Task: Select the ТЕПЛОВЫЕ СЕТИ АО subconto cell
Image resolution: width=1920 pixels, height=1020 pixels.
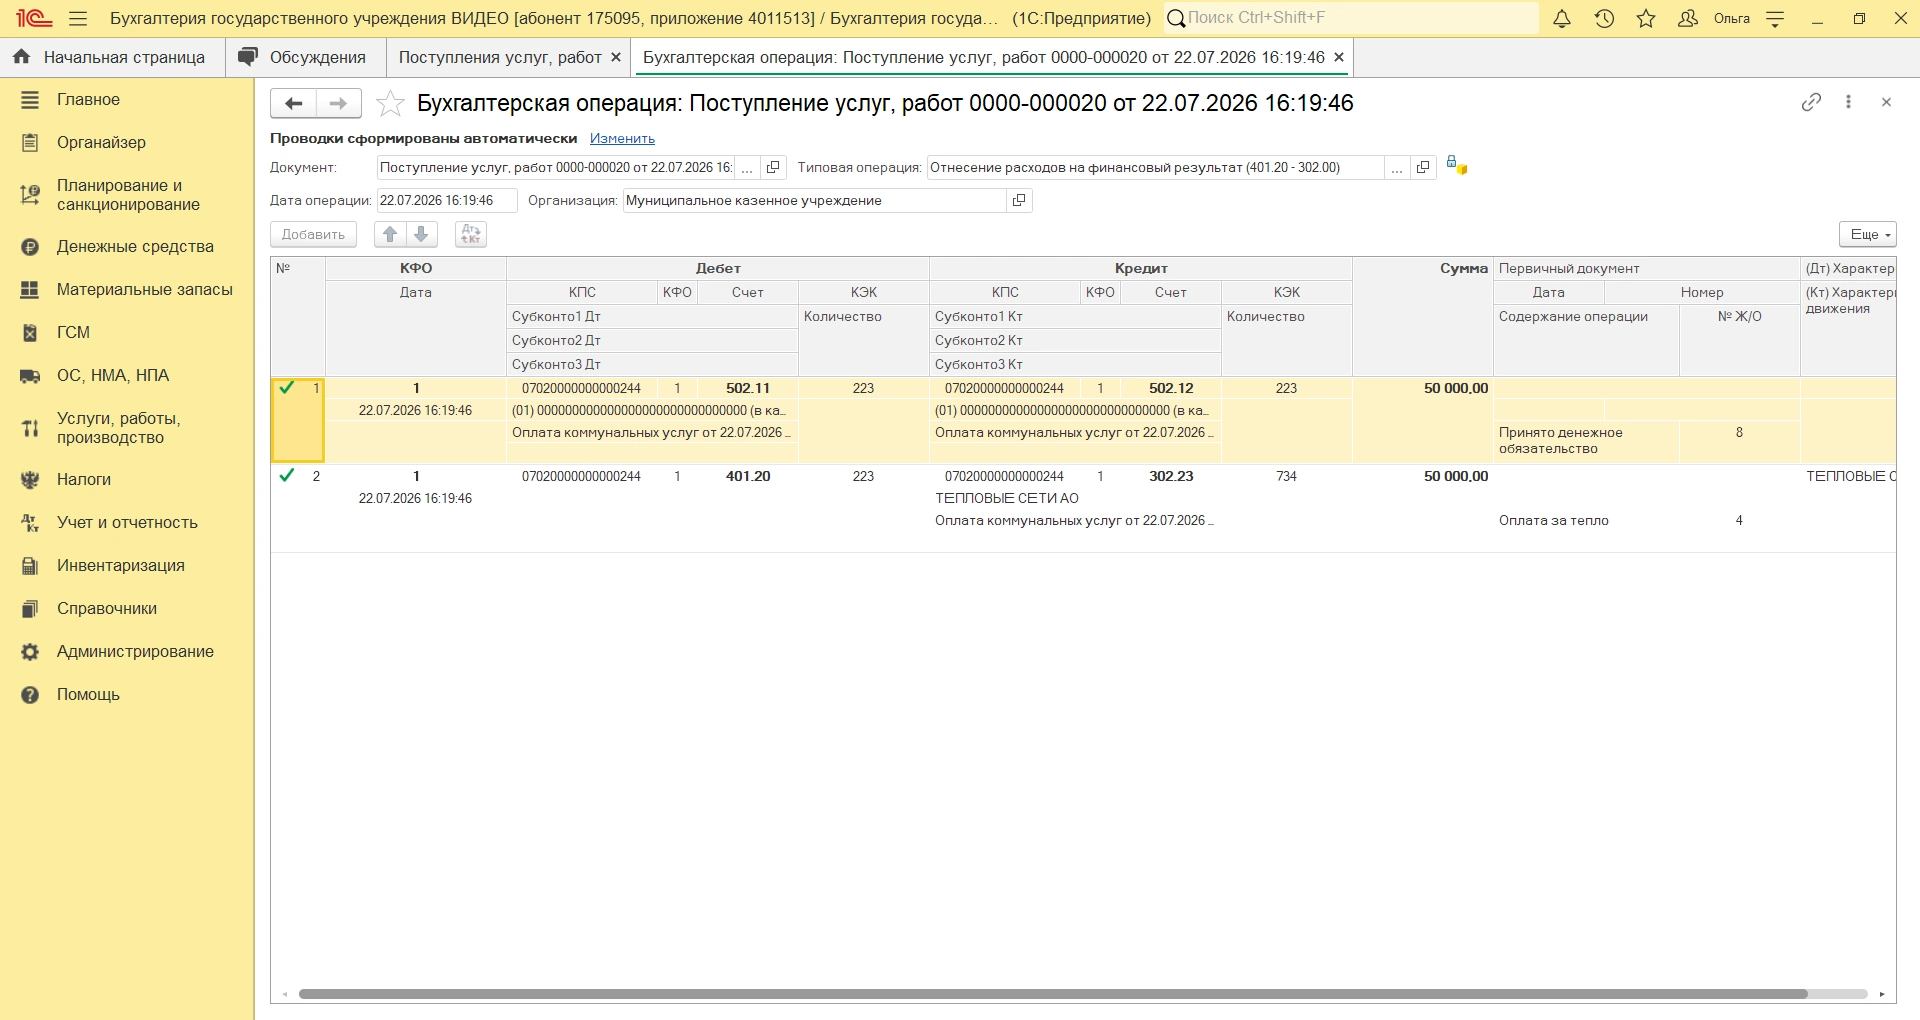Action: pos(1075,498)
